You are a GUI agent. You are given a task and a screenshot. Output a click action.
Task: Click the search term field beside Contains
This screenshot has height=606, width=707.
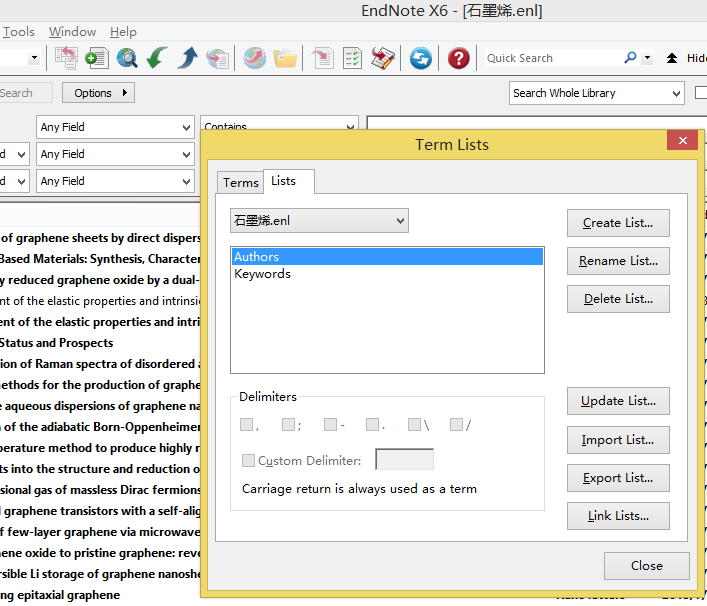click(x=537, y=123)
